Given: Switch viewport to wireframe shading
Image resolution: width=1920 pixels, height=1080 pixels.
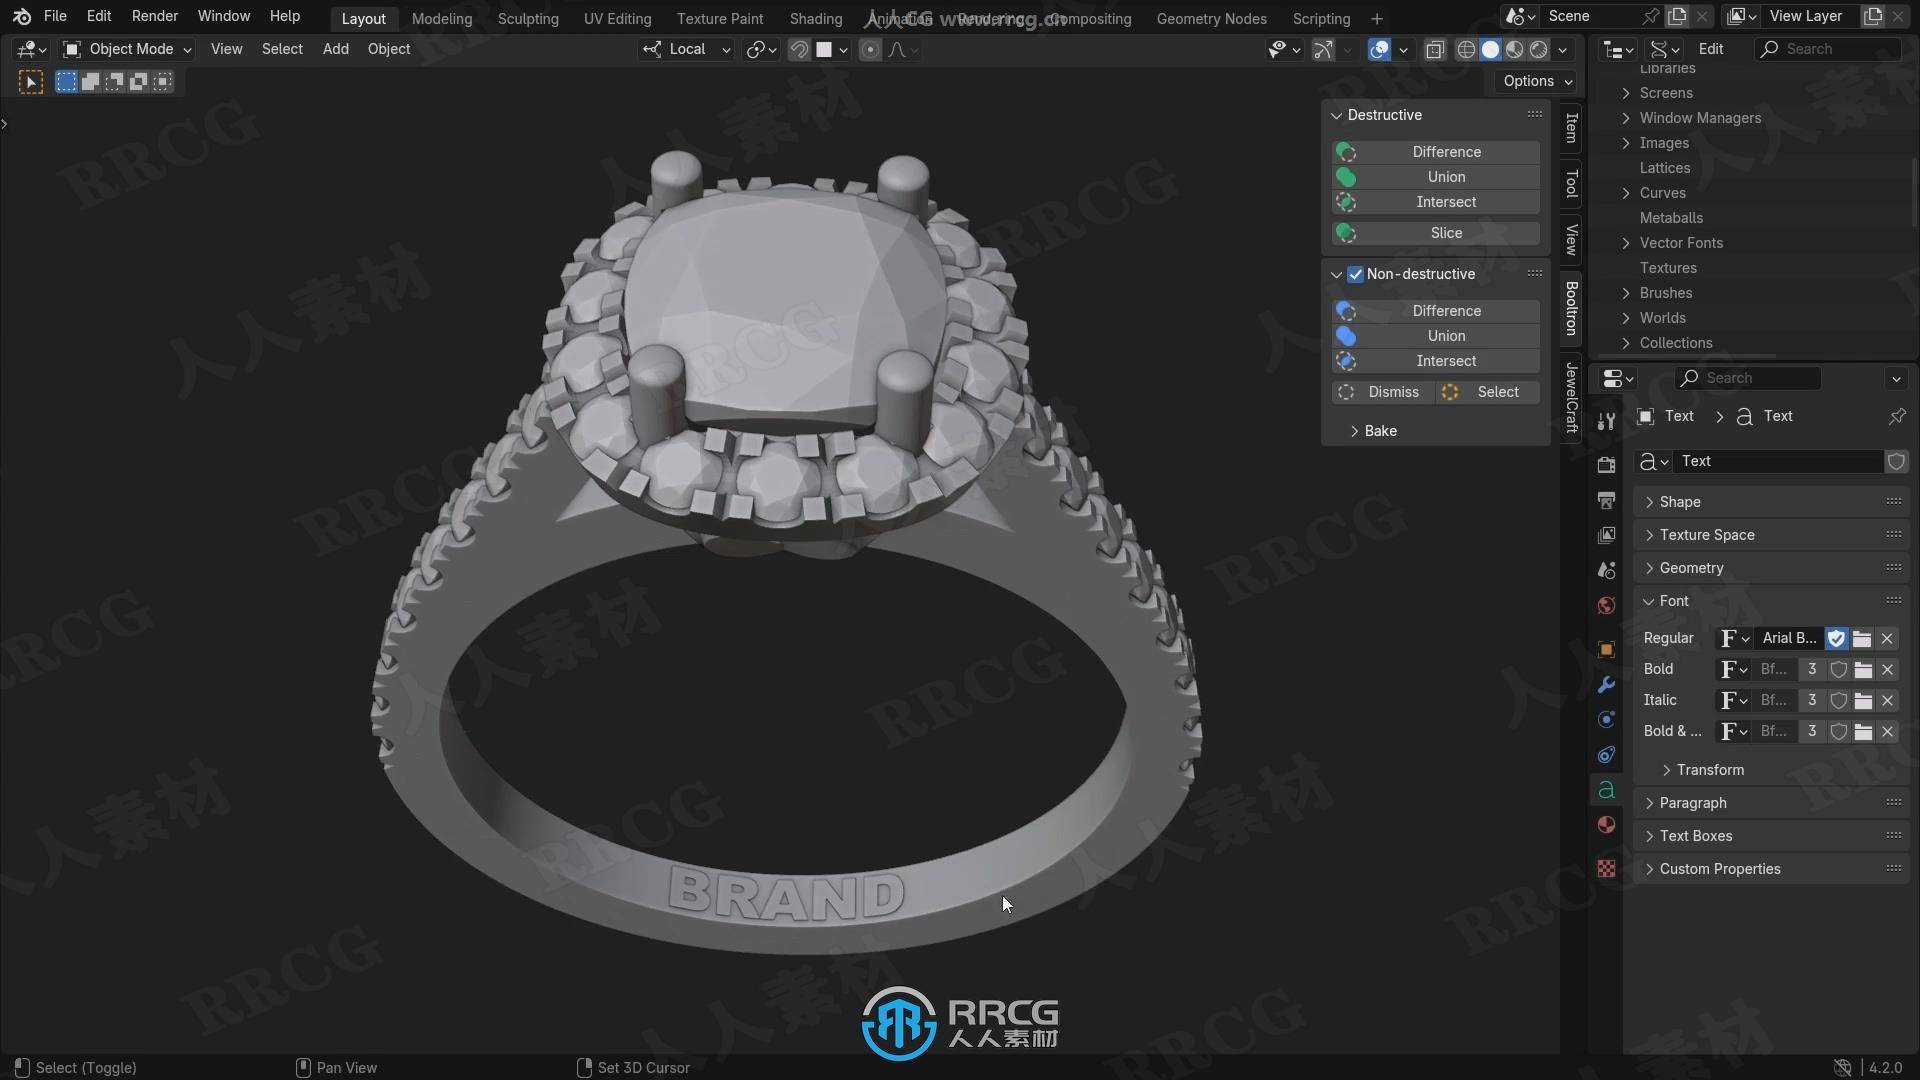Looking at the screenshot, I should pos(1466,49).
